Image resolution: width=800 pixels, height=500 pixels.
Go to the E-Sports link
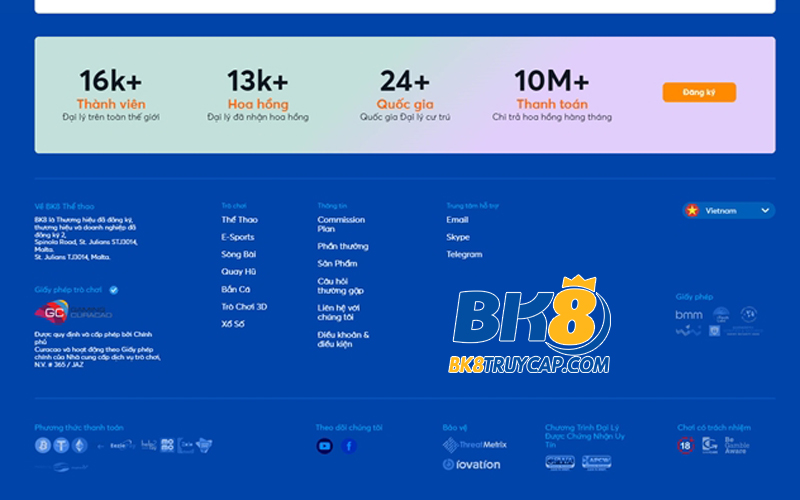(238, 237)
